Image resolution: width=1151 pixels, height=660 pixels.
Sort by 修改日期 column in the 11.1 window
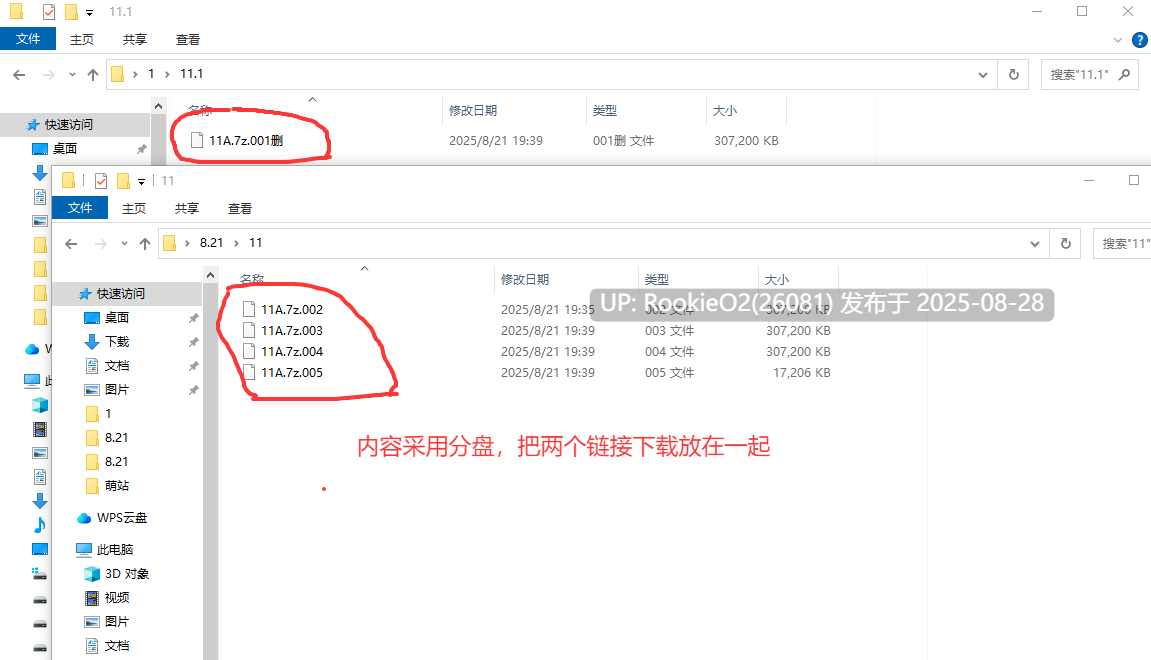pyautogui.click(x=473, y=110)
